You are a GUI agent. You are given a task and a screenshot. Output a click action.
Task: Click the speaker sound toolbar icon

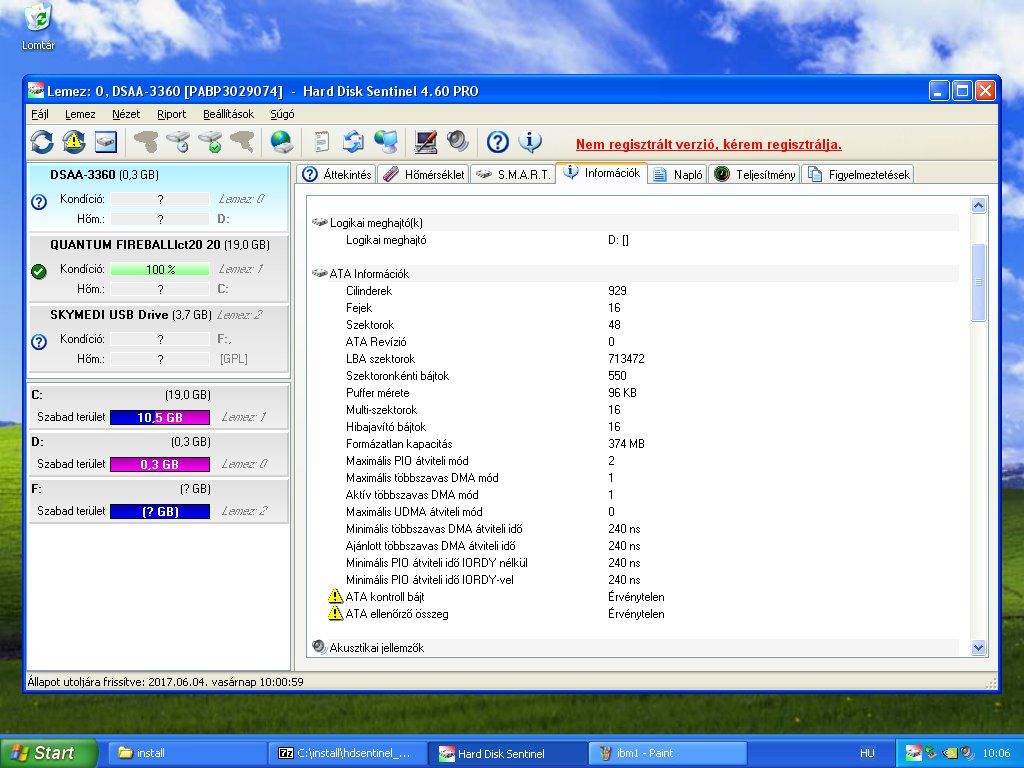pos(458,142)
